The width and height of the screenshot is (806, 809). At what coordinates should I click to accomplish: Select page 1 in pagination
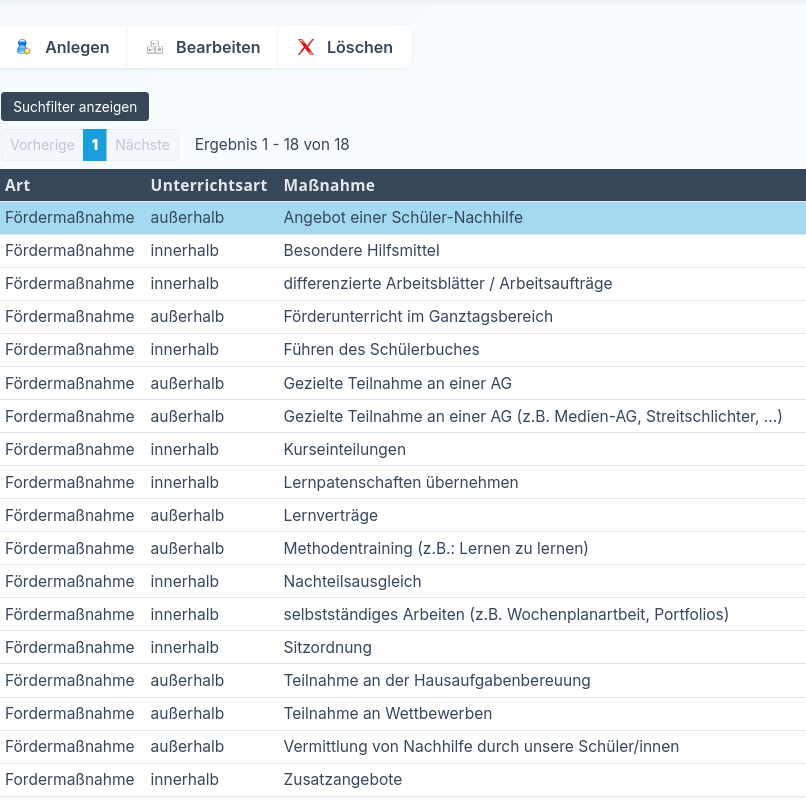click(x=95, y=145)
